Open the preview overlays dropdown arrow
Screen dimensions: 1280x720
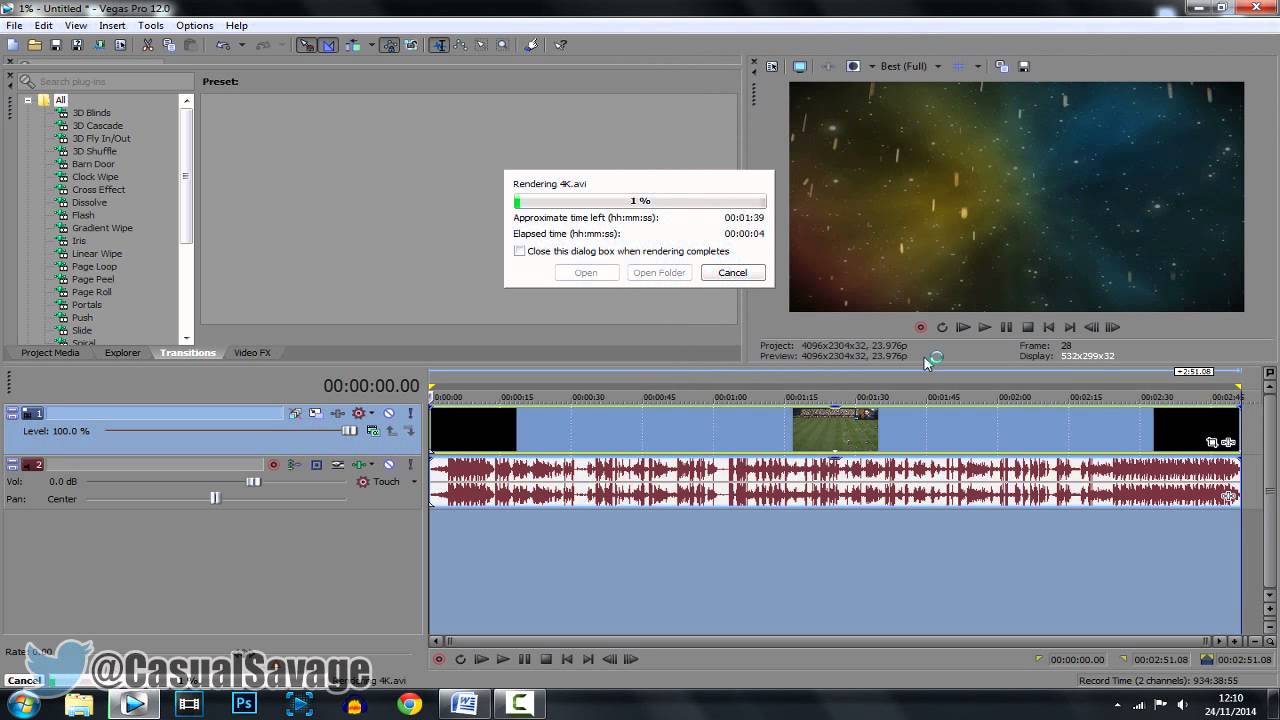[x=978, y=66]
